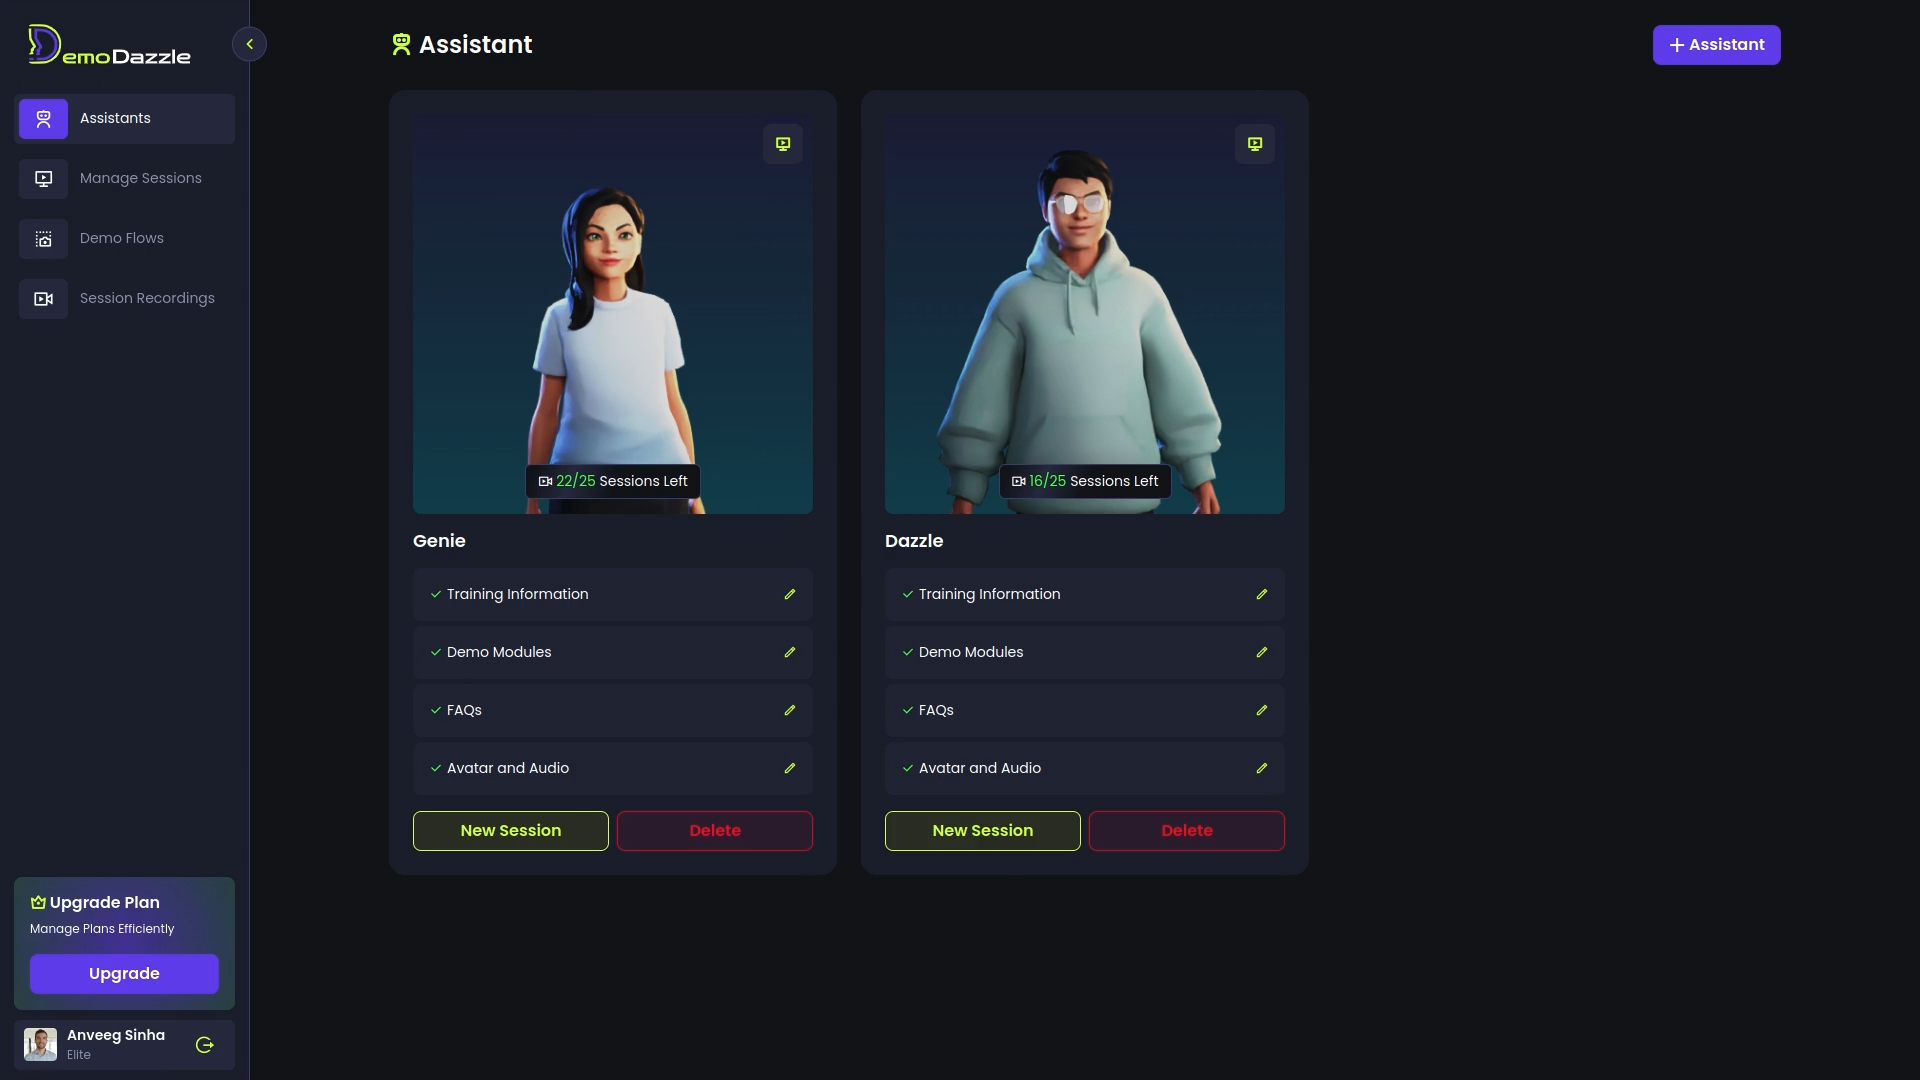The height and width of the screenshot is (1080, 1920).
Task: Click the DemoDazzle logo
Action: click(110, 46)
